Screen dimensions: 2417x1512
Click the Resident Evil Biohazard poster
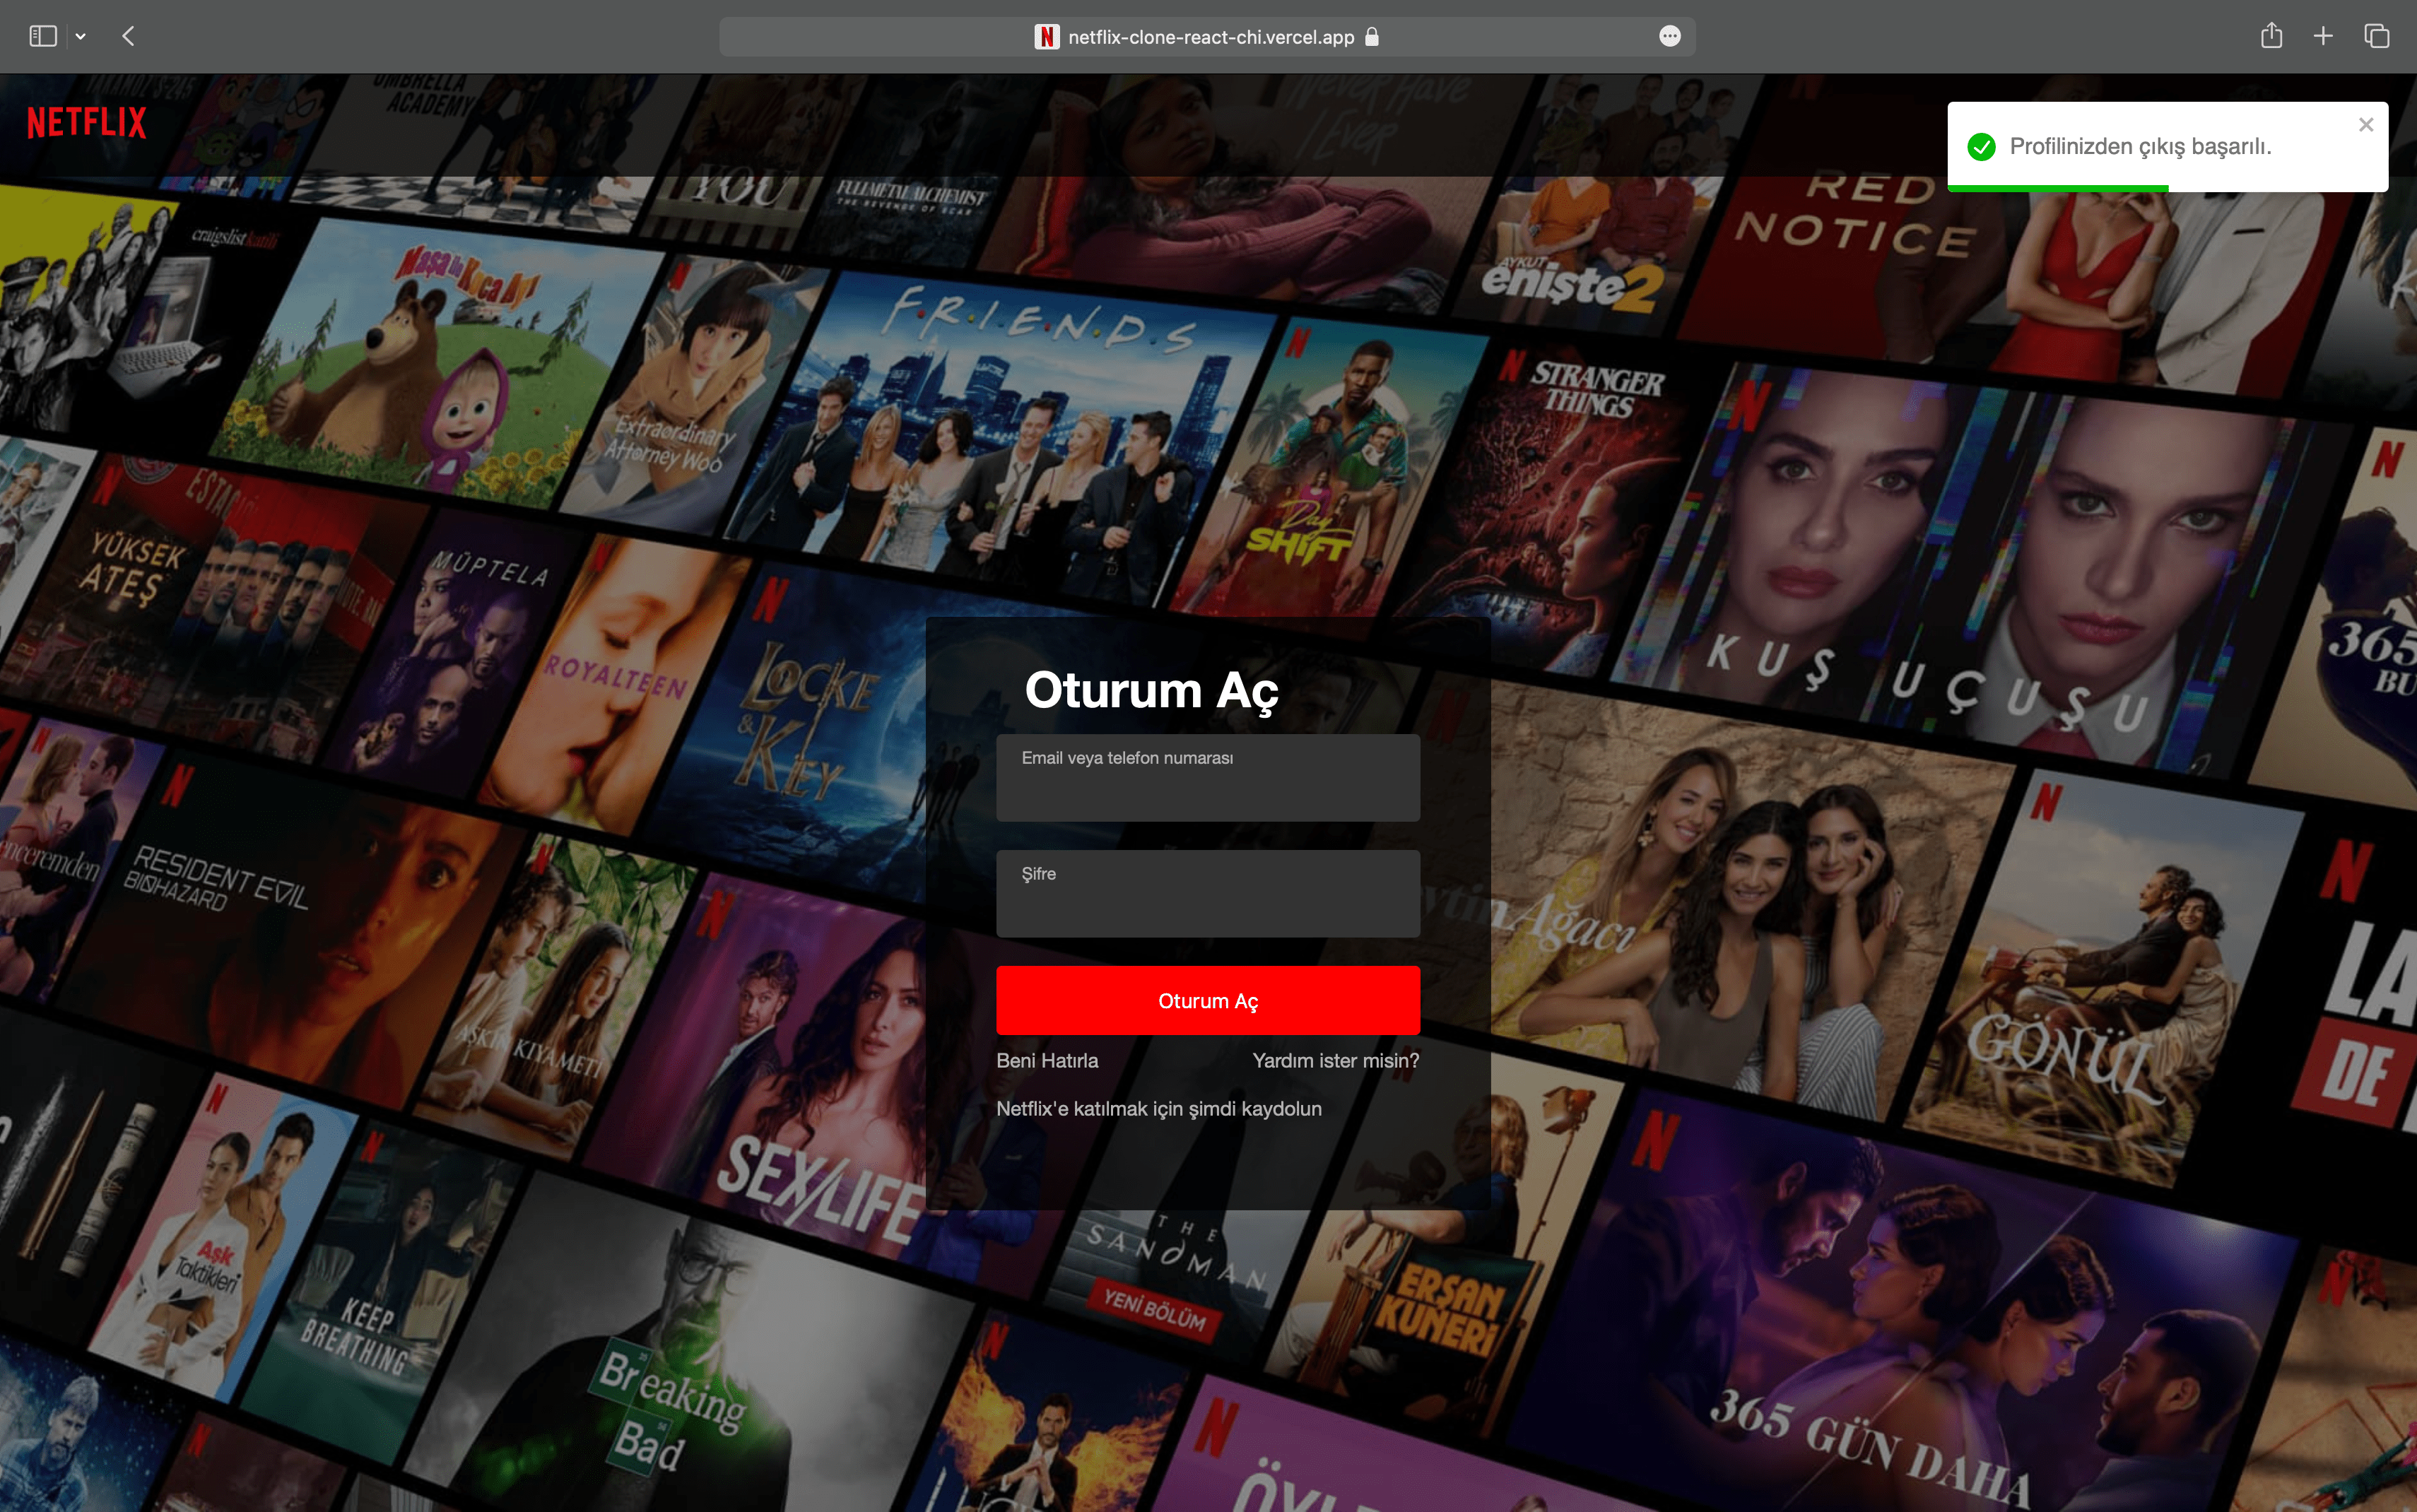pyautogui.click(x=280, y=930)
